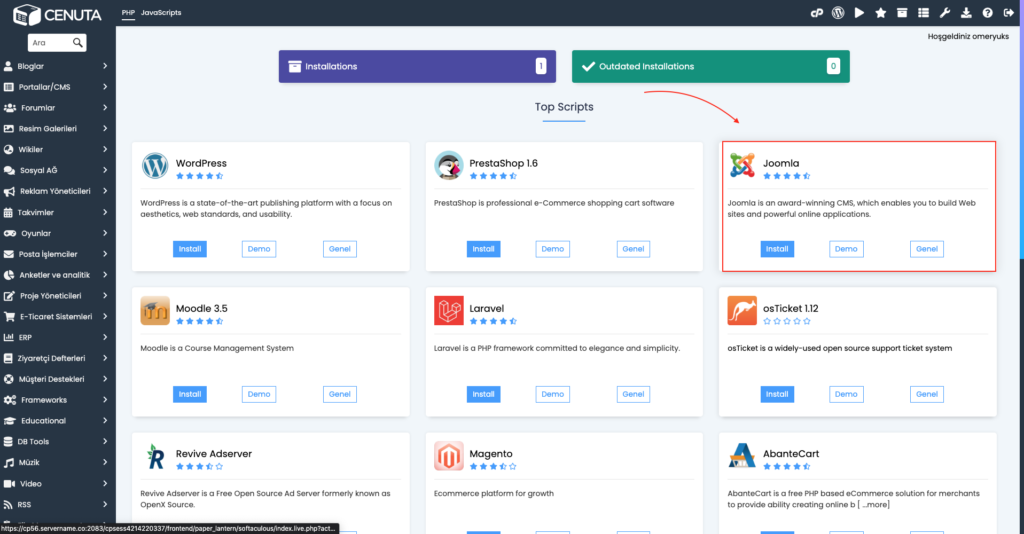Click the wrench settings icon
1024x534 pixels.
pyautogui.click(x=944, y=12)
